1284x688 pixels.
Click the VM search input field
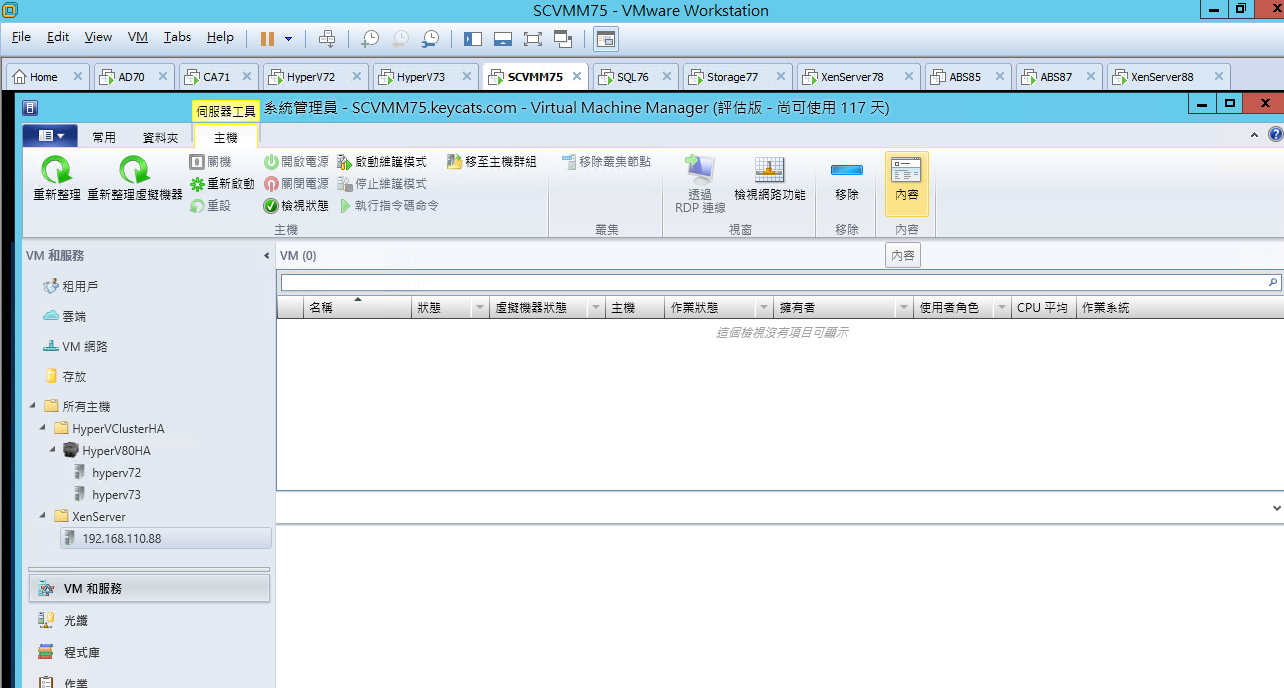click(x=773, y=283)
